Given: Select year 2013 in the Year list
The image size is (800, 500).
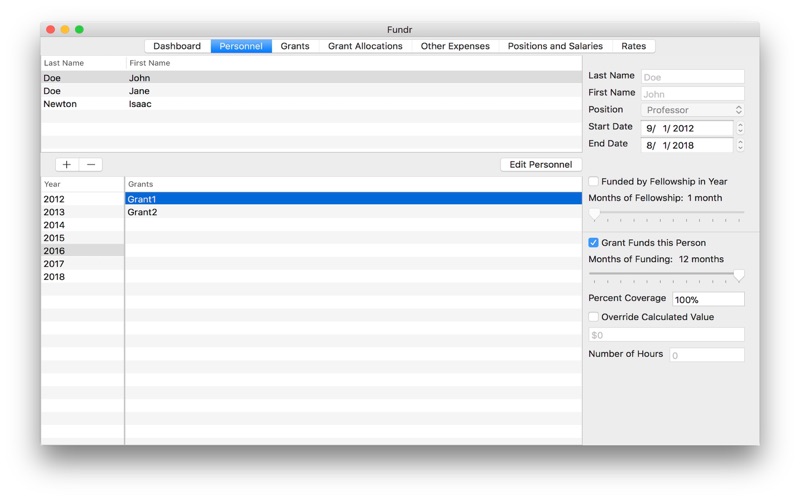Looking at the screenshot, I should (83, 212).
